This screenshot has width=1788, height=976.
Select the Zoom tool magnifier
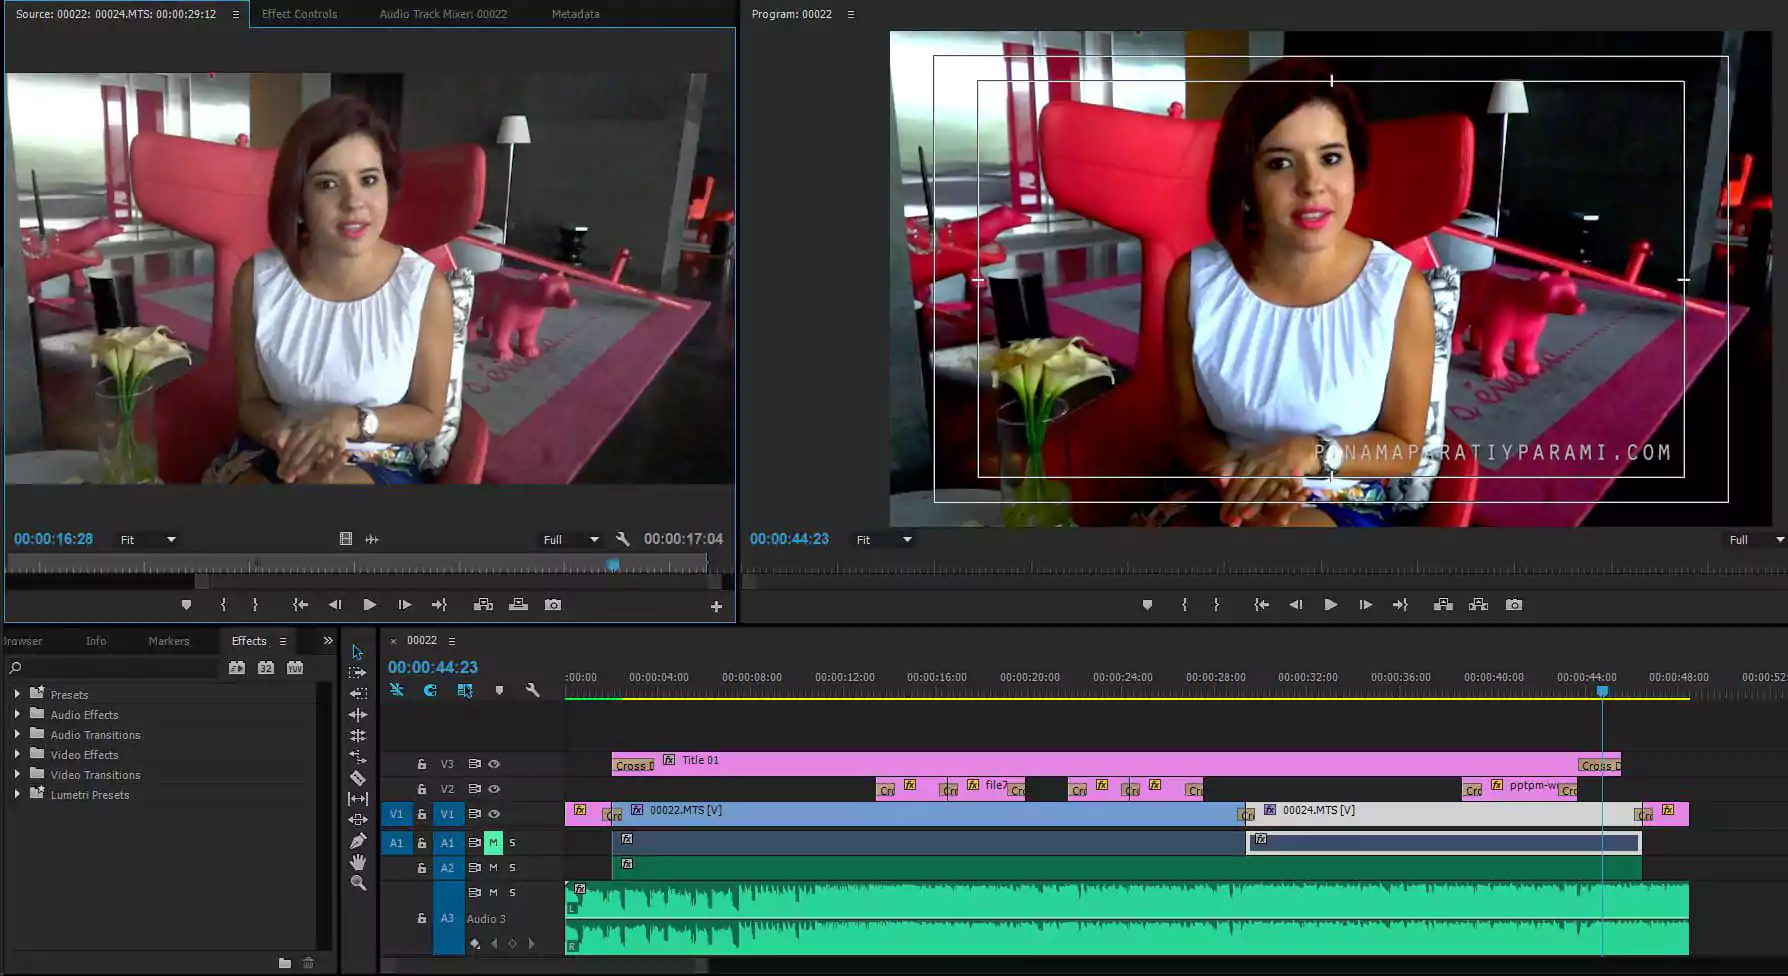358,883
